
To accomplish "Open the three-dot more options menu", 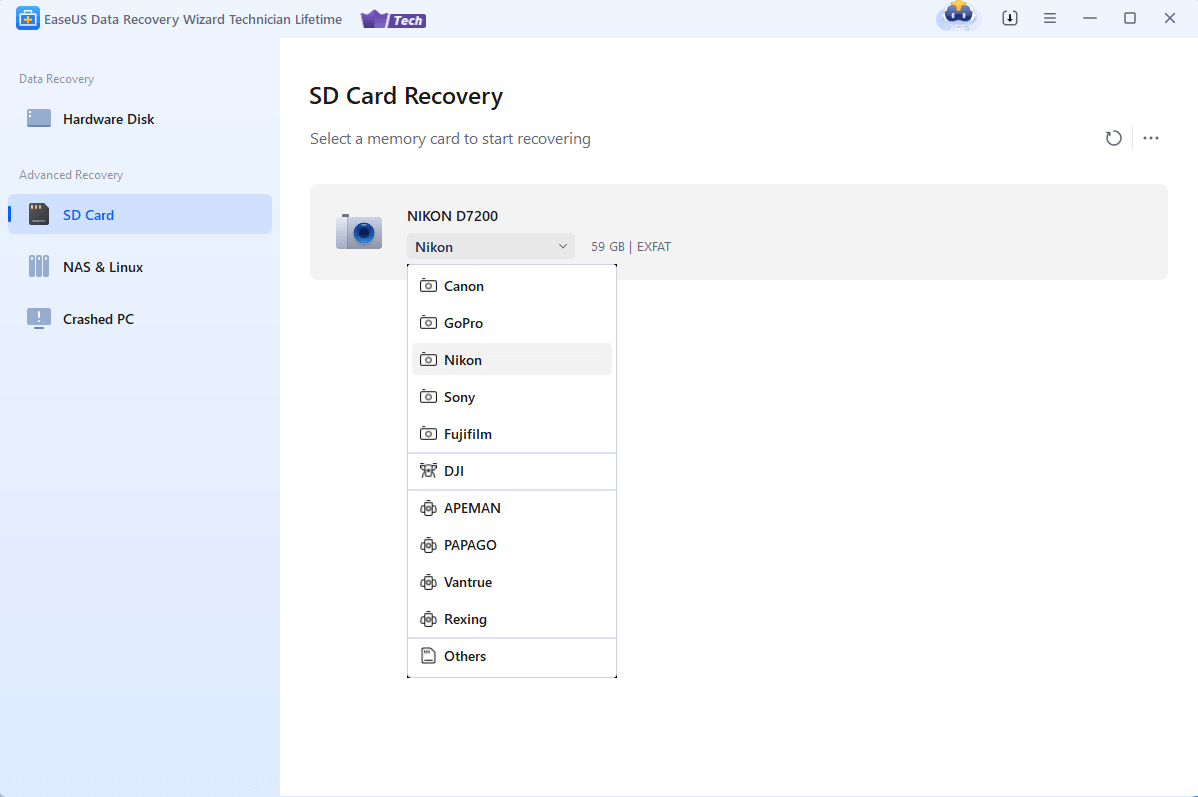I will 1150,138.
